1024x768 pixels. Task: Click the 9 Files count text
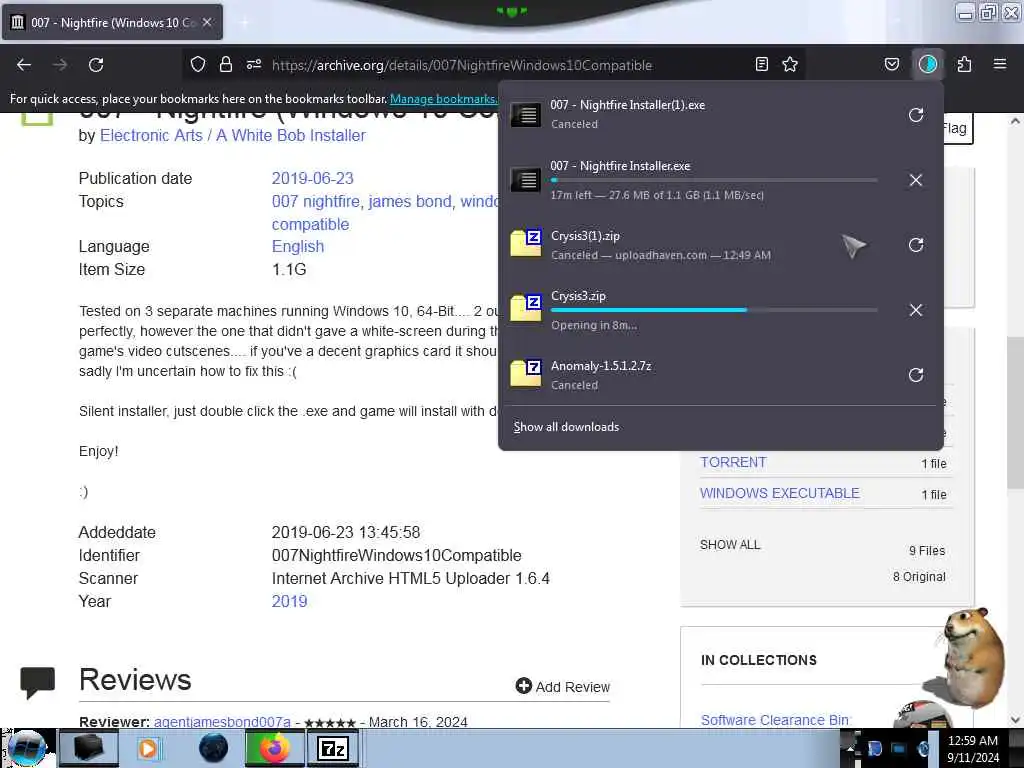pos(927,551)
